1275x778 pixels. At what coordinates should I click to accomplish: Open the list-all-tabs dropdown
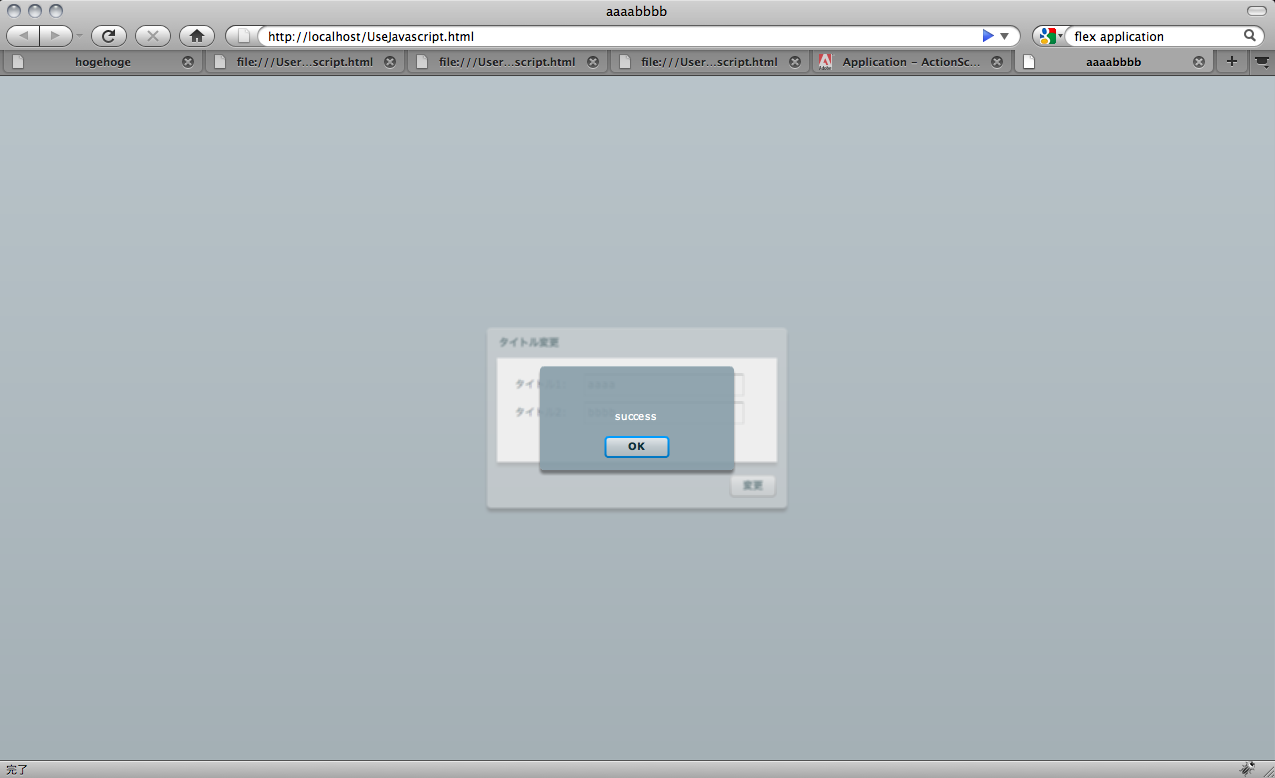click(x=1261, y=62)
